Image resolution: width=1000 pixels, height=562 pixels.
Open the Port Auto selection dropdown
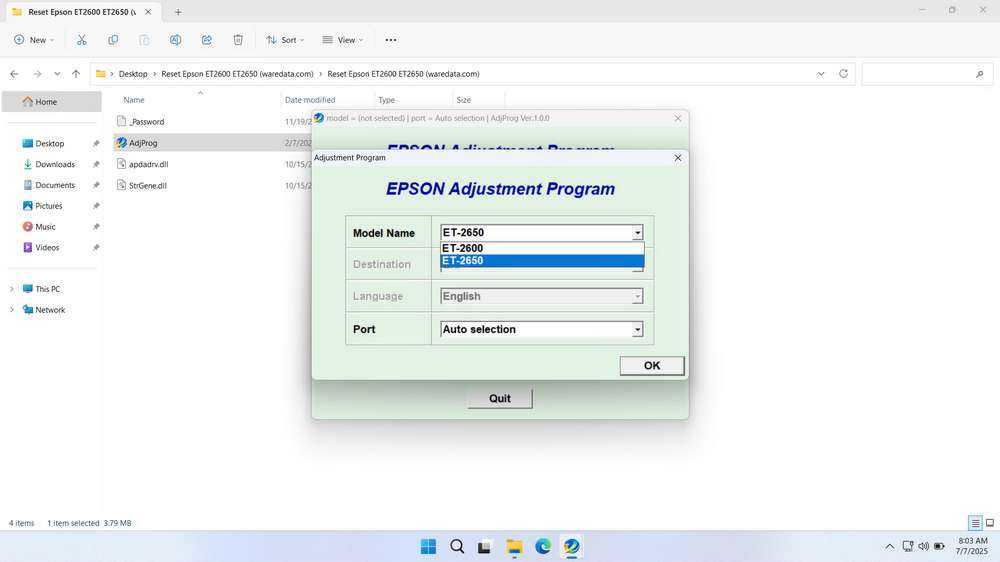(x=637, y=329)
